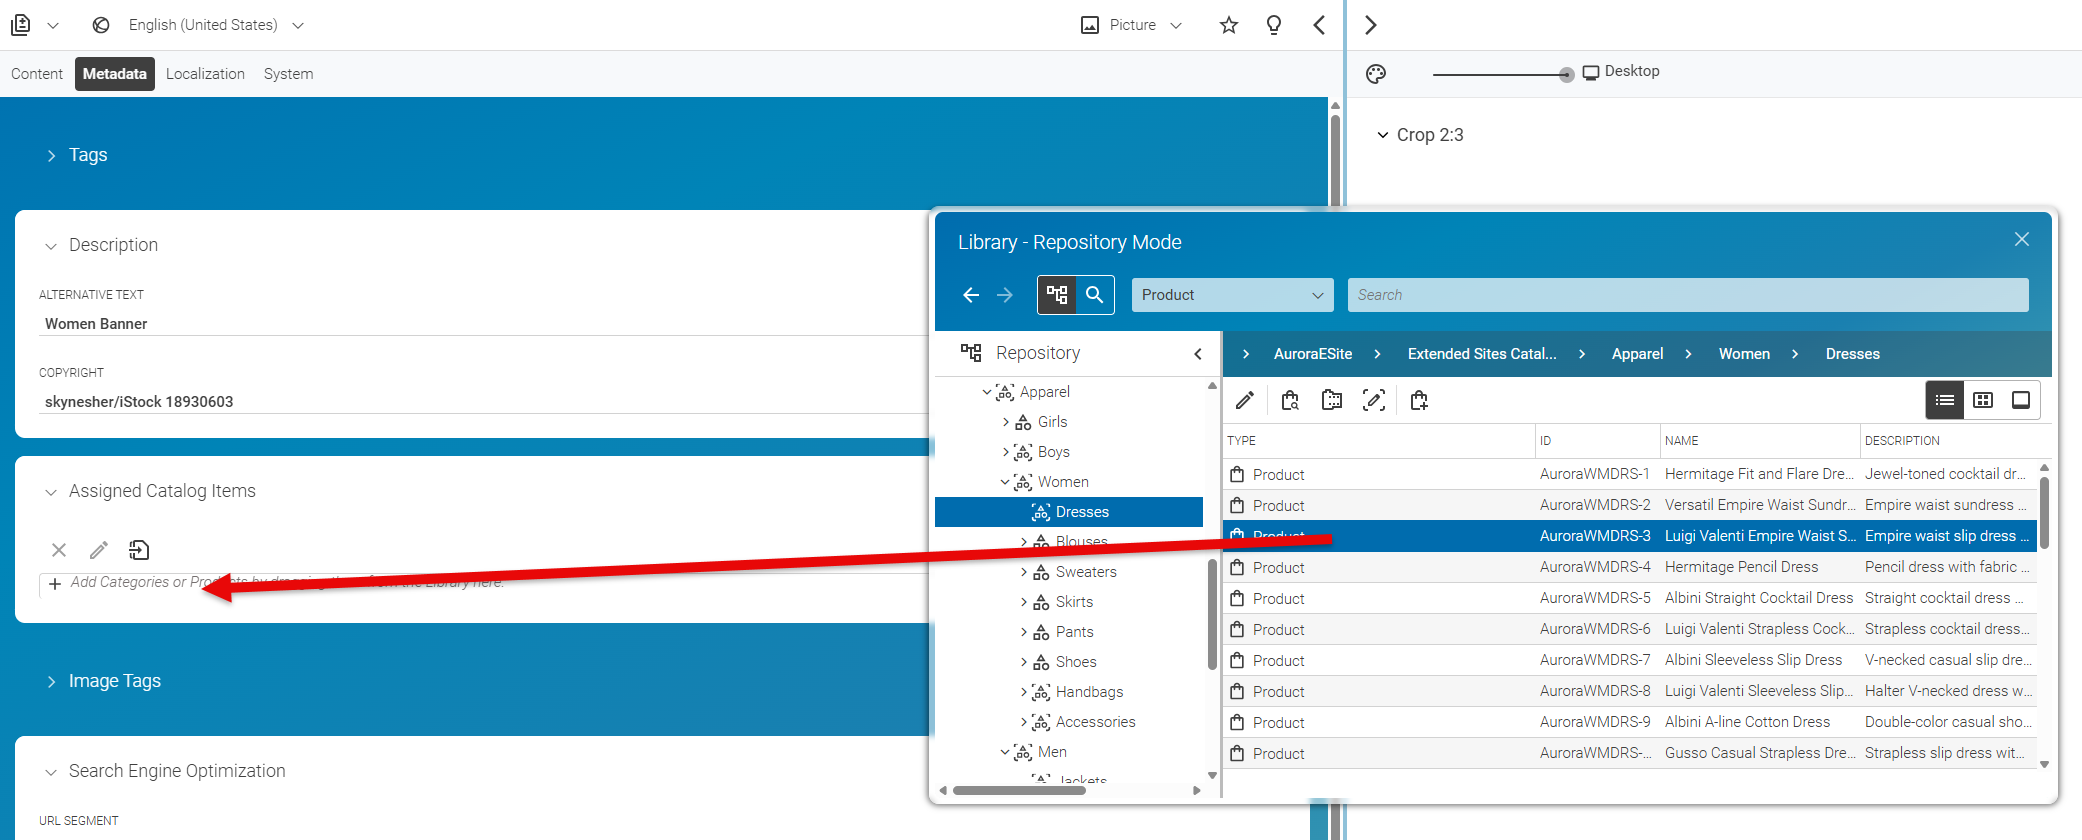Switch Library to list view
Viewport: 2082px width, 840px height.
coord(1945,400)
